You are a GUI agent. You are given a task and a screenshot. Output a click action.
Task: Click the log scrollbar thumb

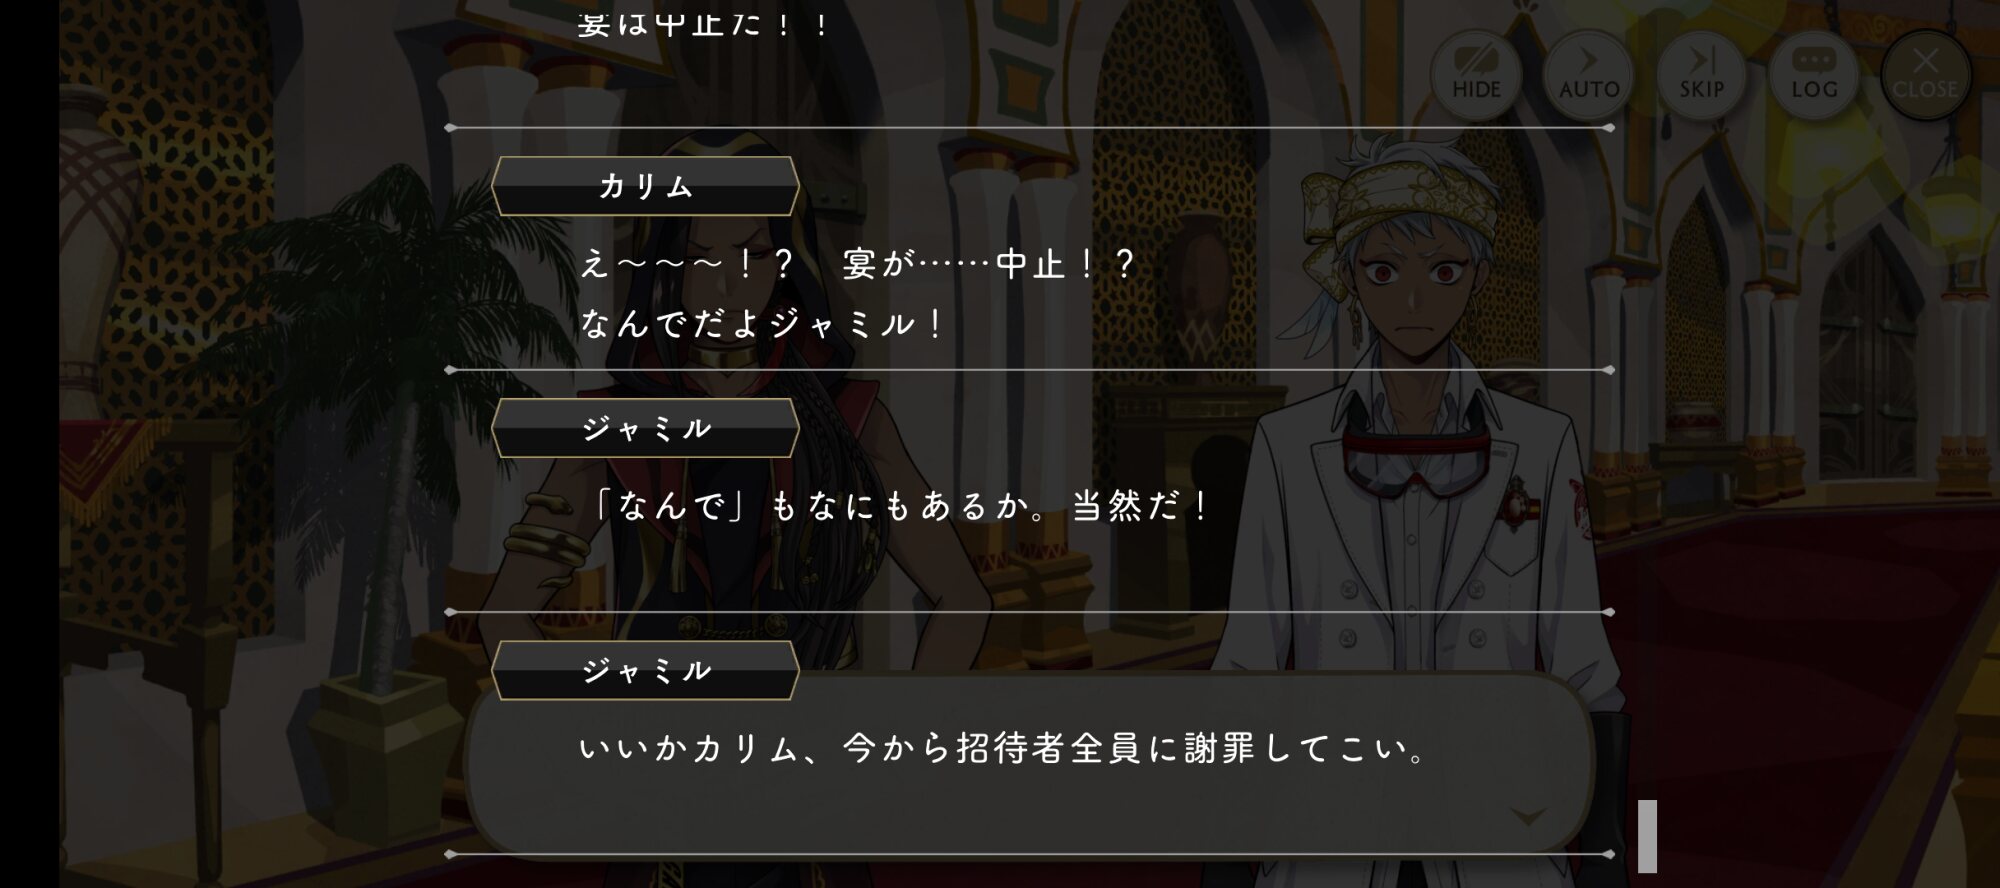(x=1647, y=836)
